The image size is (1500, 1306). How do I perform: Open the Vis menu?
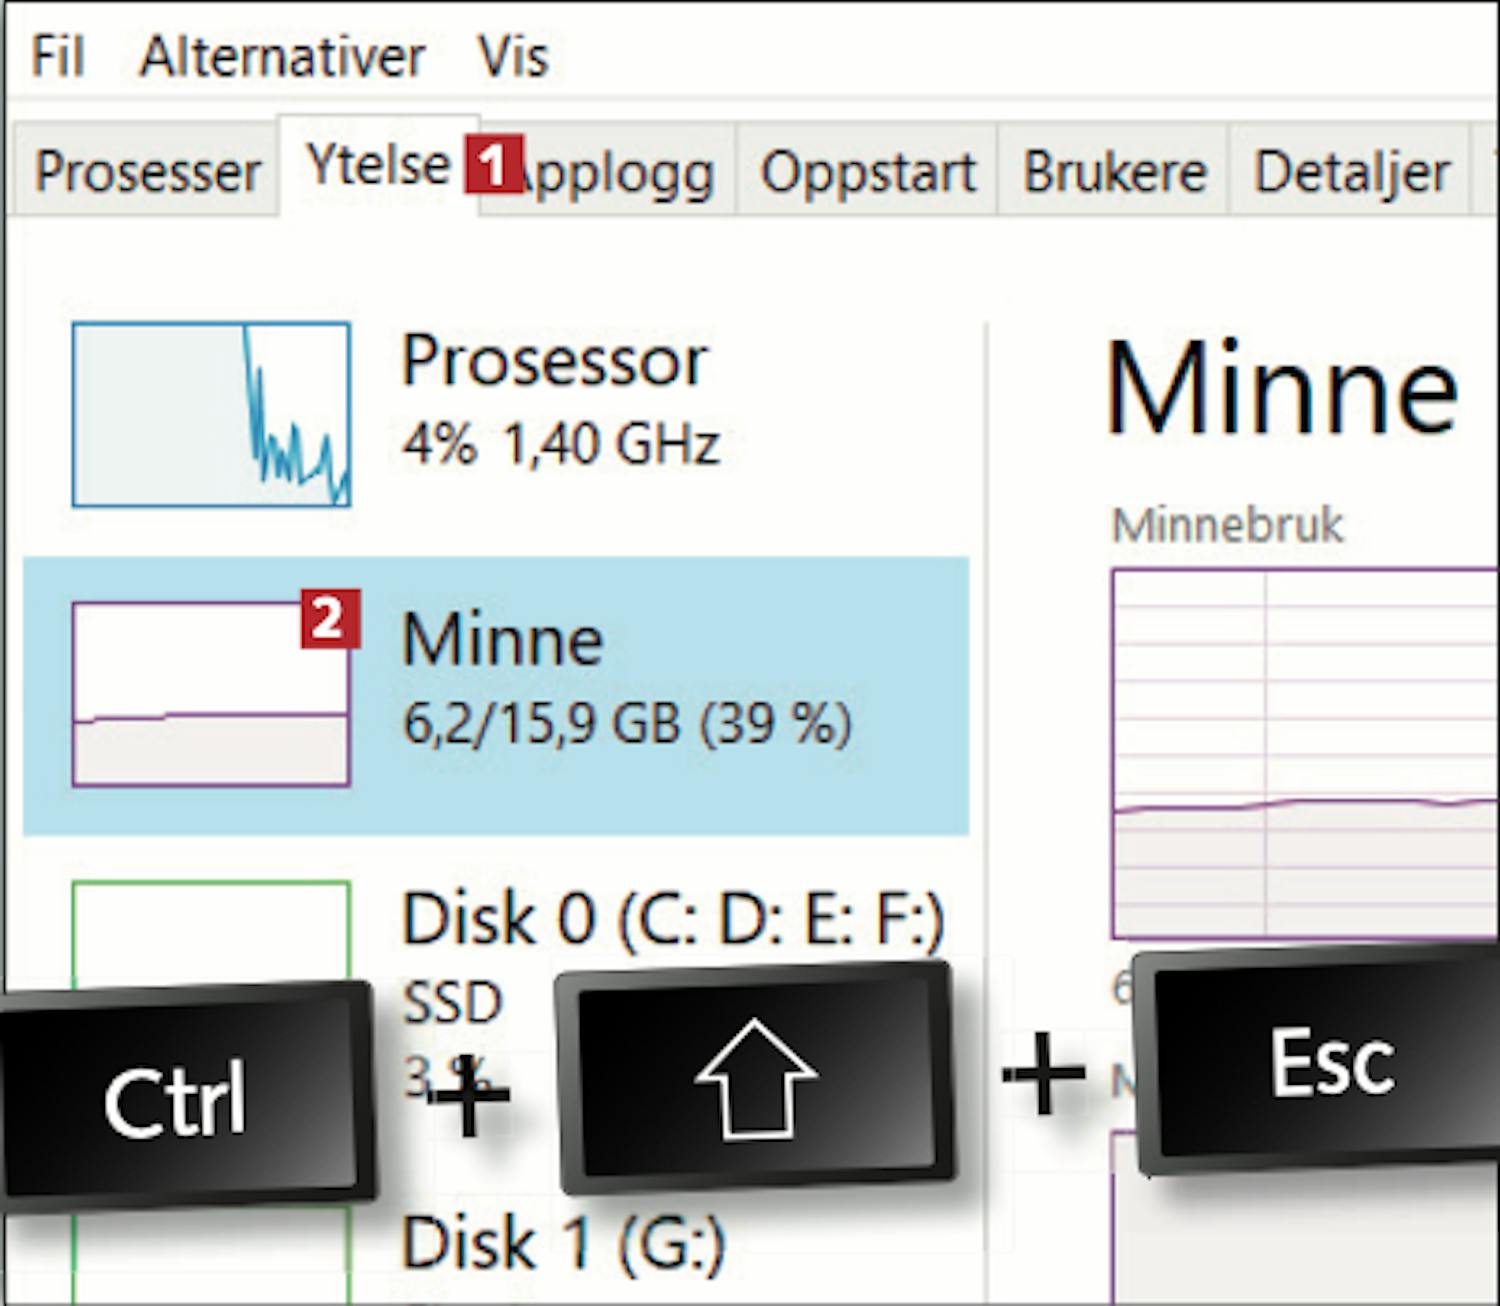point(513,56)
